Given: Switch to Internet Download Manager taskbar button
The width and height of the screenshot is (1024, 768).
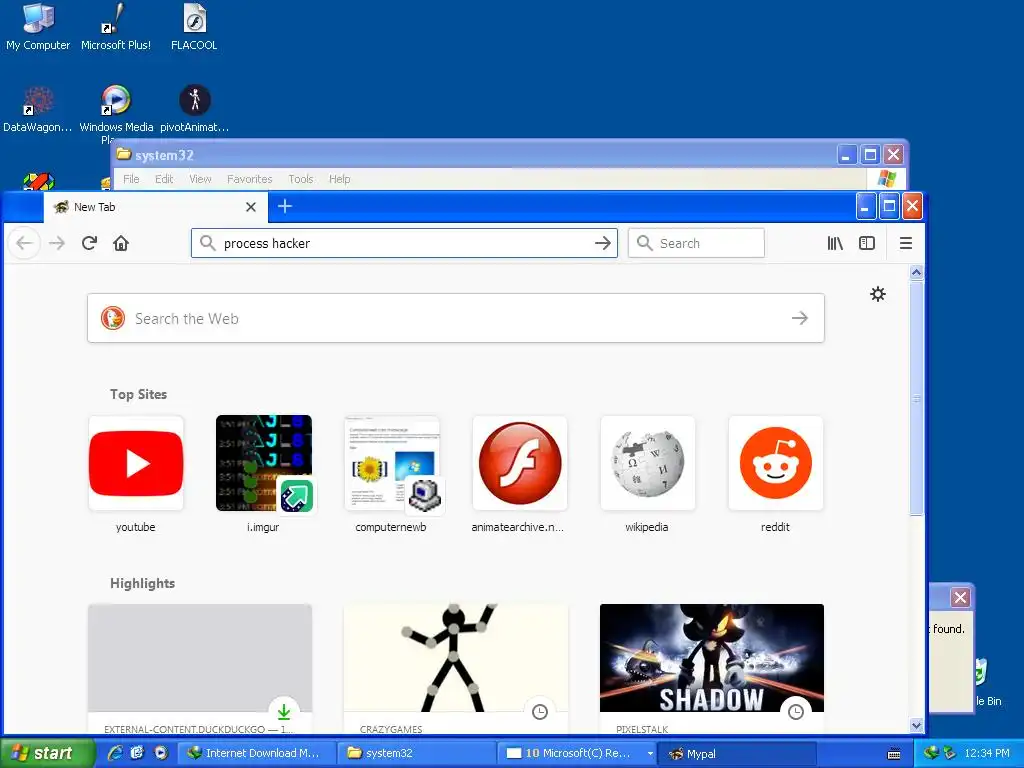Looking at the screenshot, I should tap(257, 753).
